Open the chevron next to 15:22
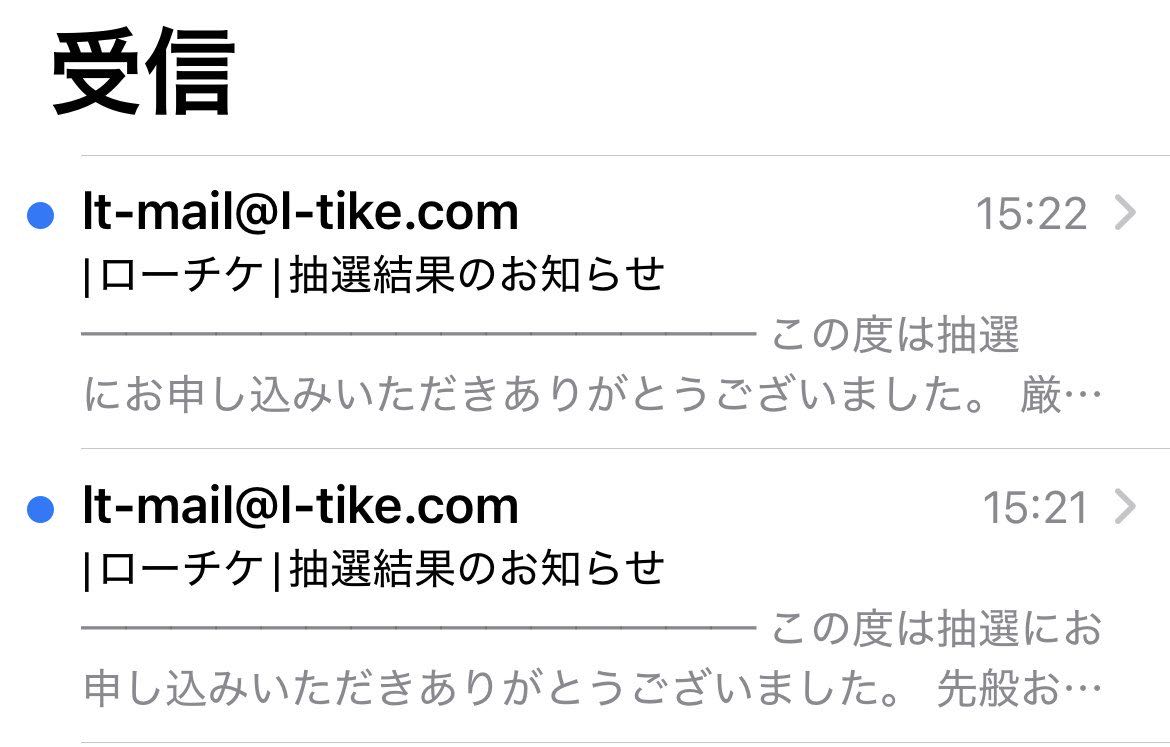This screenshot has width=1170, height=747. click(1125, 213)
